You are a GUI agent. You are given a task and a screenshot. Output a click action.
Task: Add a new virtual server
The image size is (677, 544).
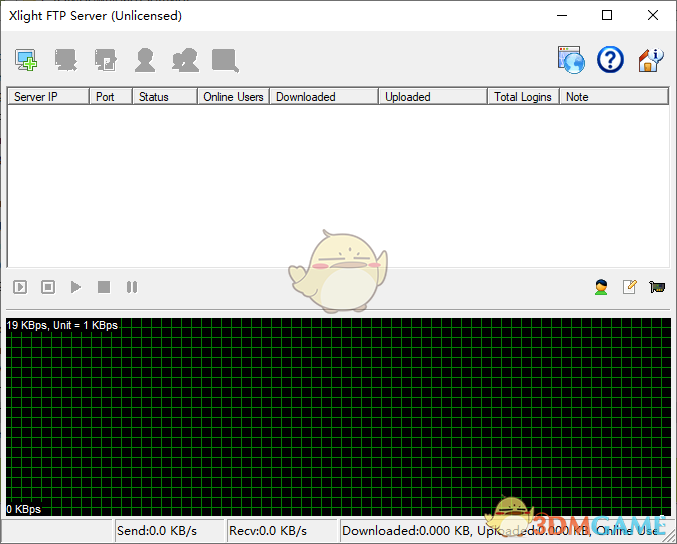(26, 60)
